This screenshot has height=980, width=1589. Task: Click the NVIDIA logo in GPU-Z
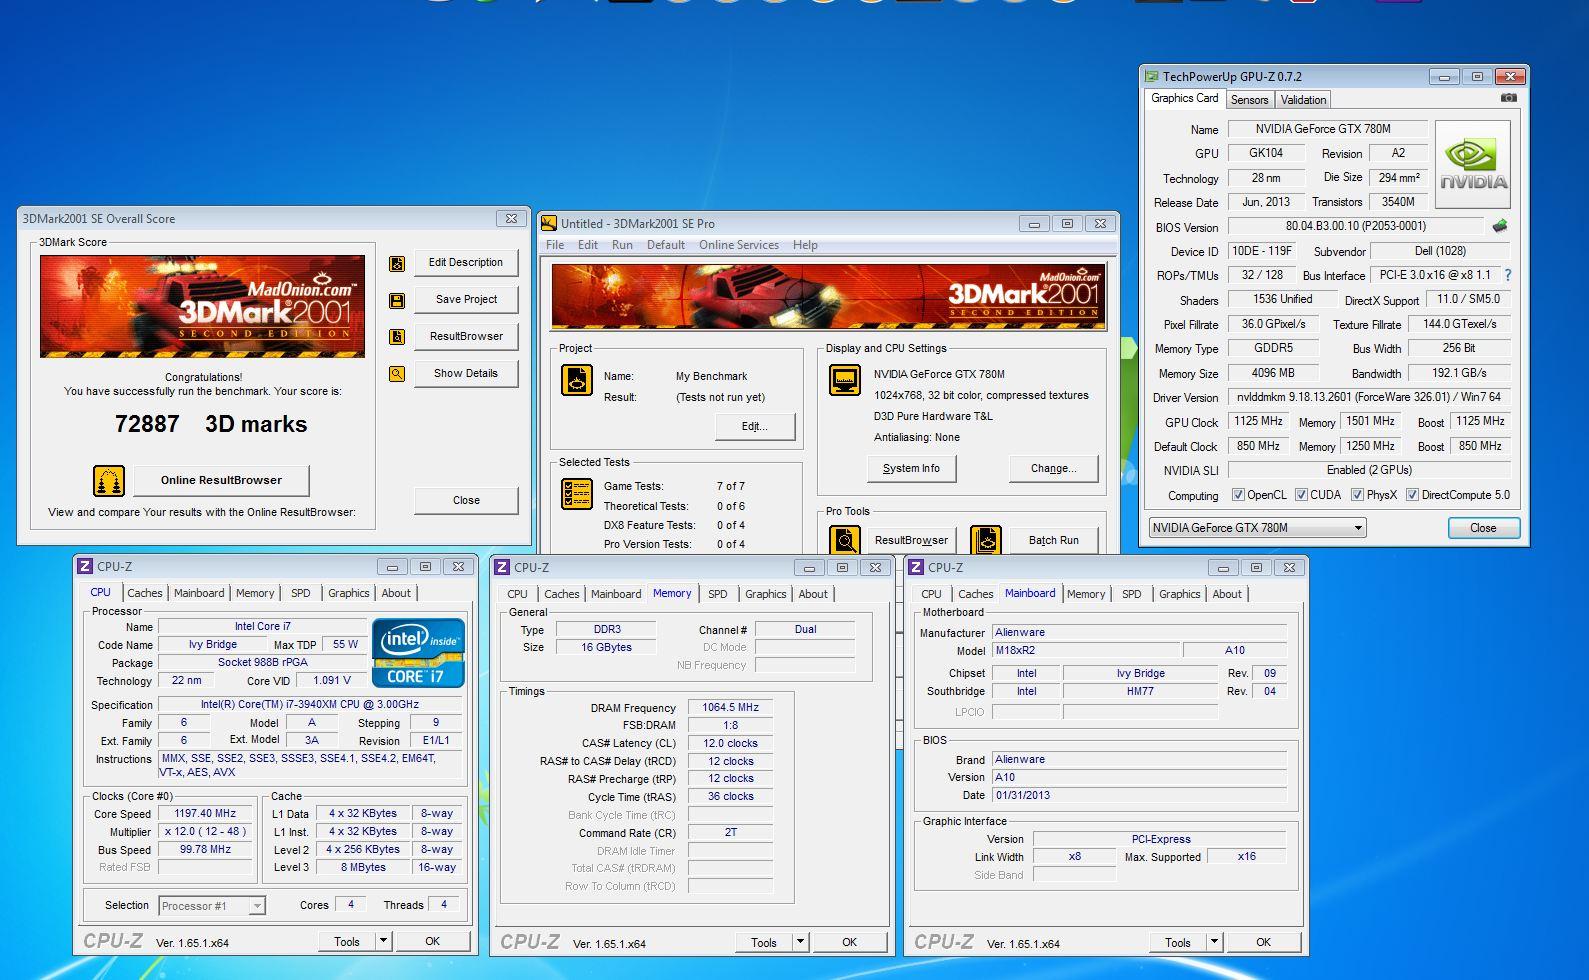coord(1473,165)
